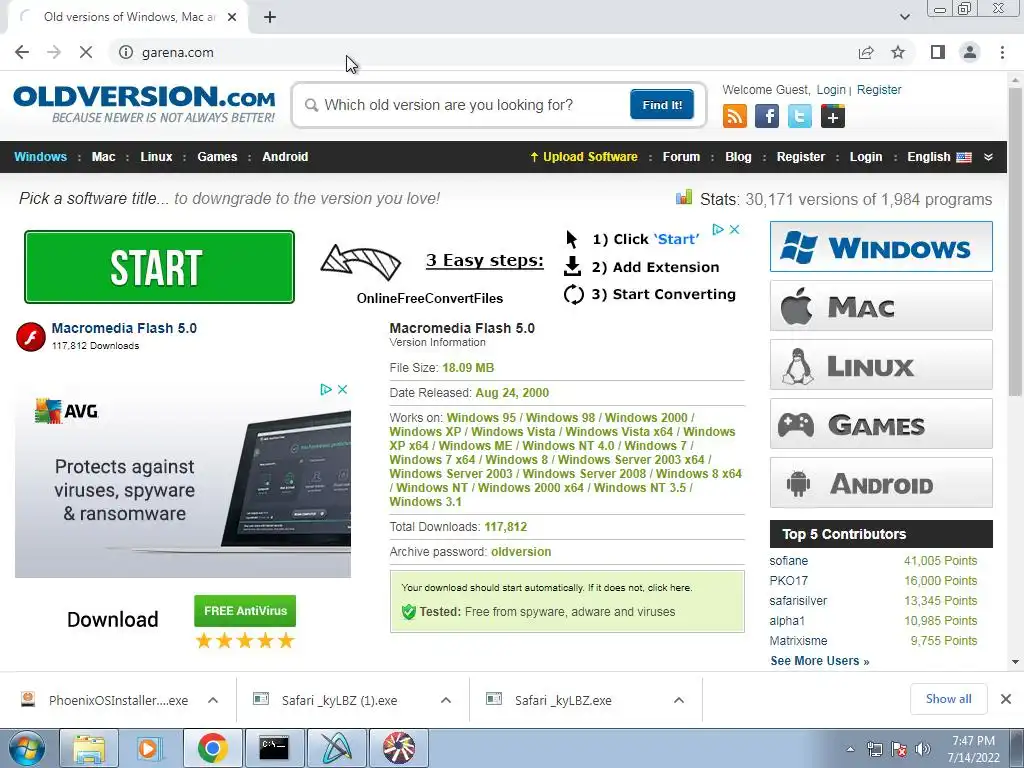The height and width of the screenshot is (768, 1024).
Task: Click the Twitter icon
Action: click(x=799, y=116)
